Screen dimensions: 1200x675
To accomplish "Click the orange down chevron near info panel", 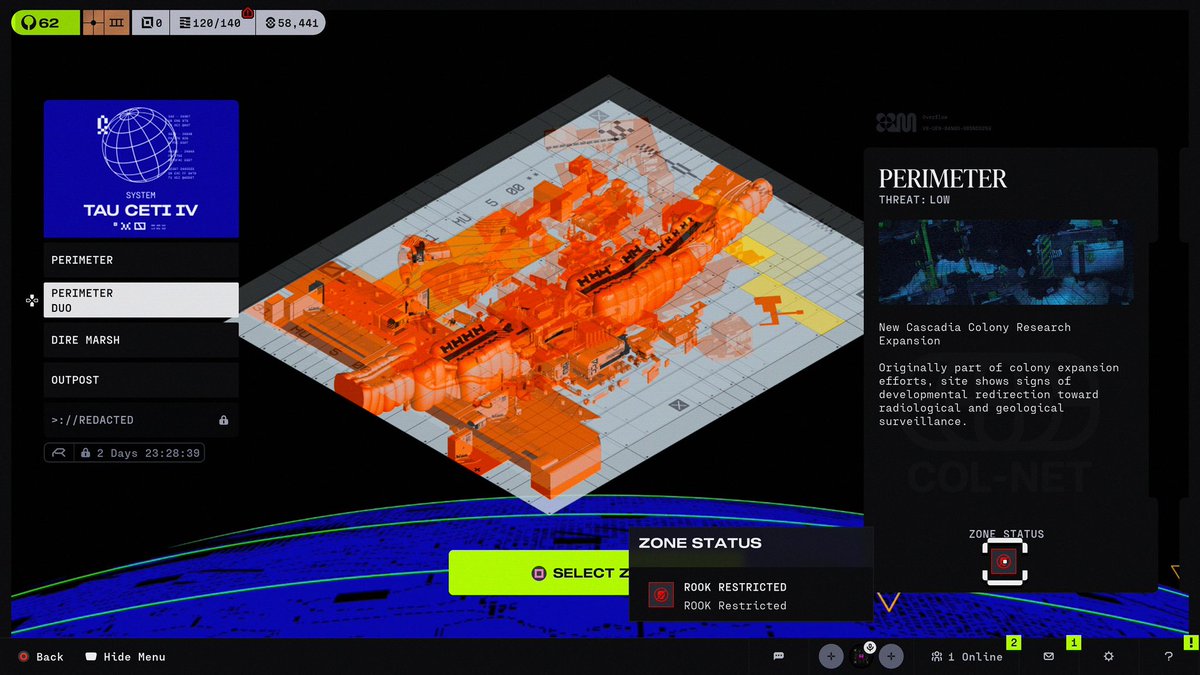I will 889,602.
